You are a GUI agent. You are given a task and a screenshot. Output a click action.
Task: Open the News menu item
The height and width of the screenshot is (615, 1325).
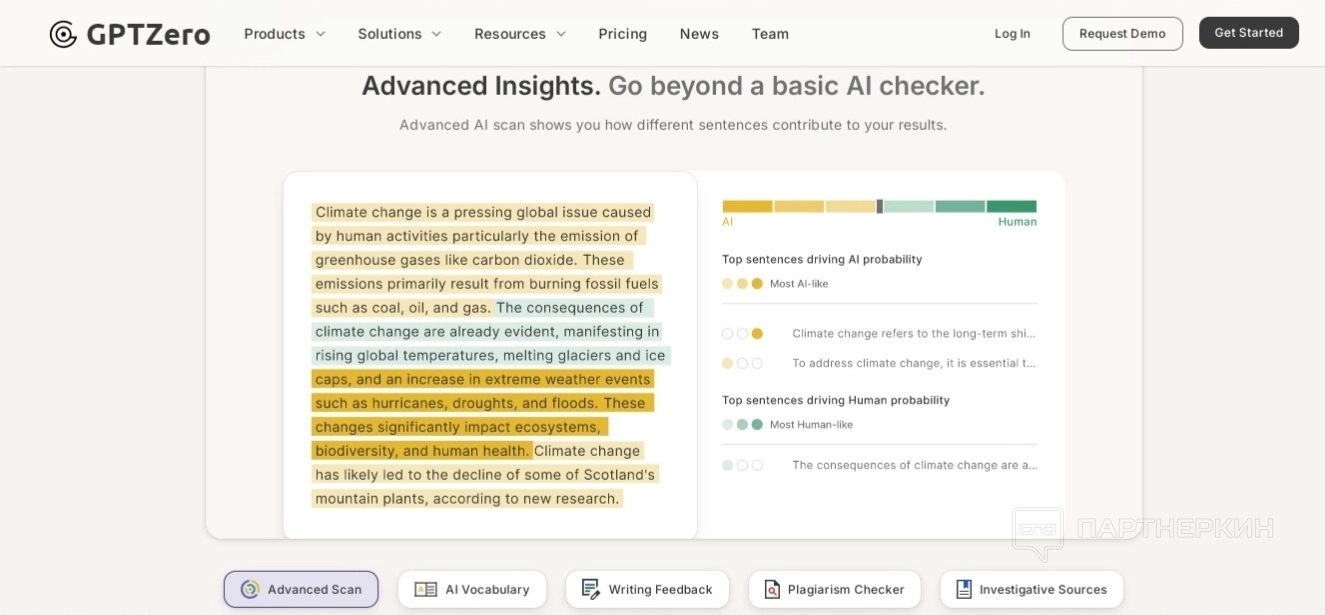699,34
